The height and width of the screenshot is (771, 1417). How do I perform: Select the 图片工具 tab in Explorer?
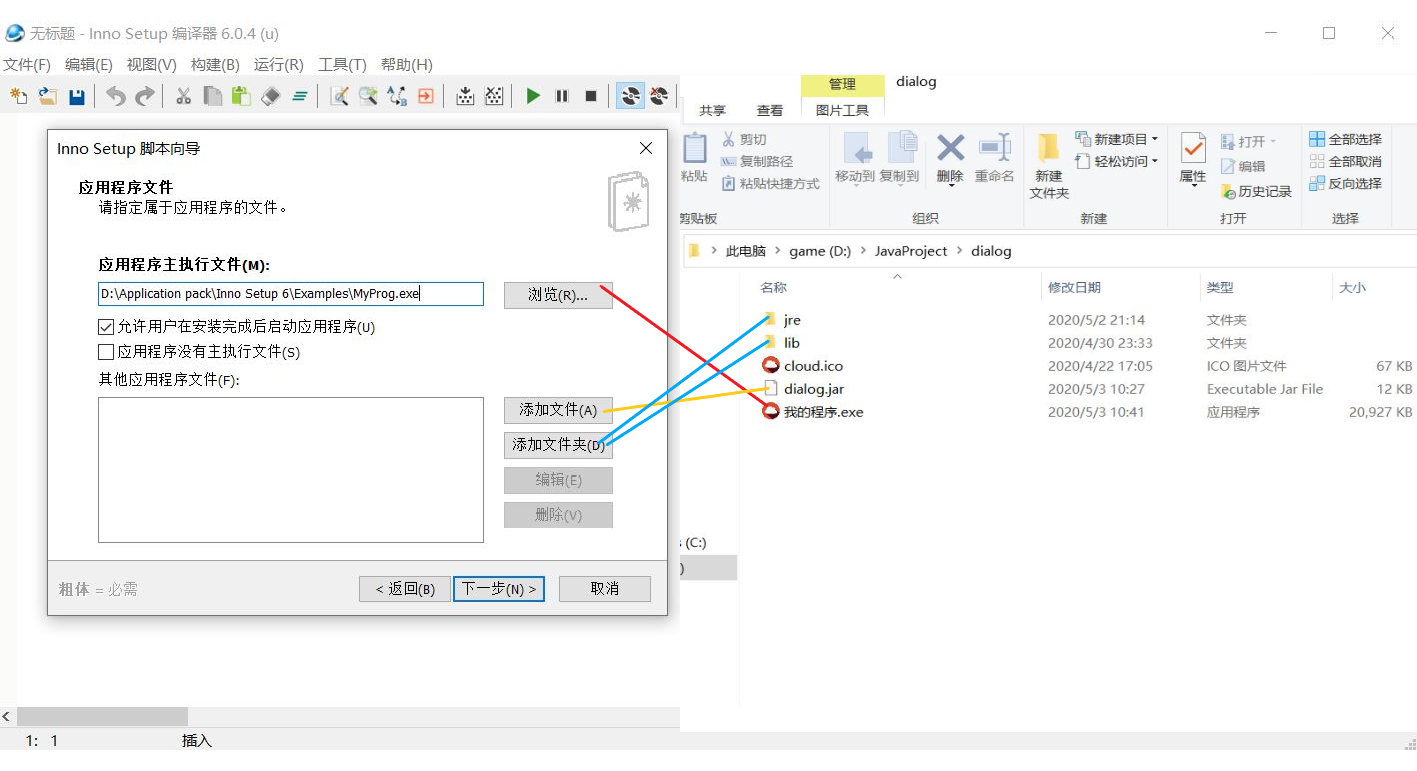(x=842, y=111)
